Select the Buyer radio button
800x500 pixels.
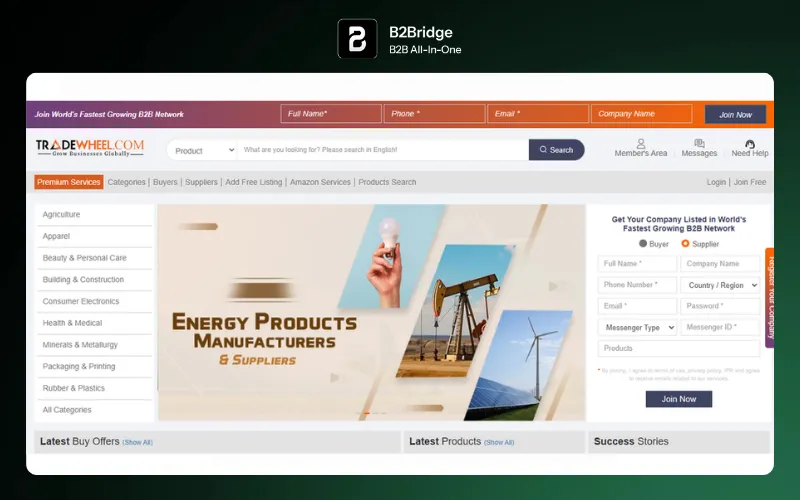coord(643,244)
